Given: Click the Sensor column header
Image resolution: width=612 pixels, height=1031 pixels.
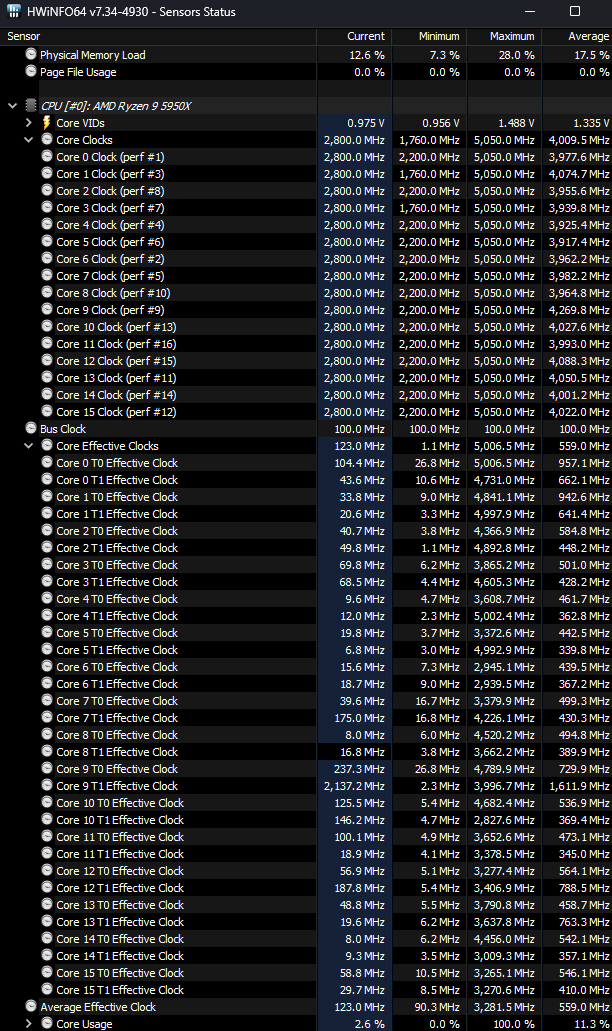Looking at the screenshot, I should click(x=158, y=36).
